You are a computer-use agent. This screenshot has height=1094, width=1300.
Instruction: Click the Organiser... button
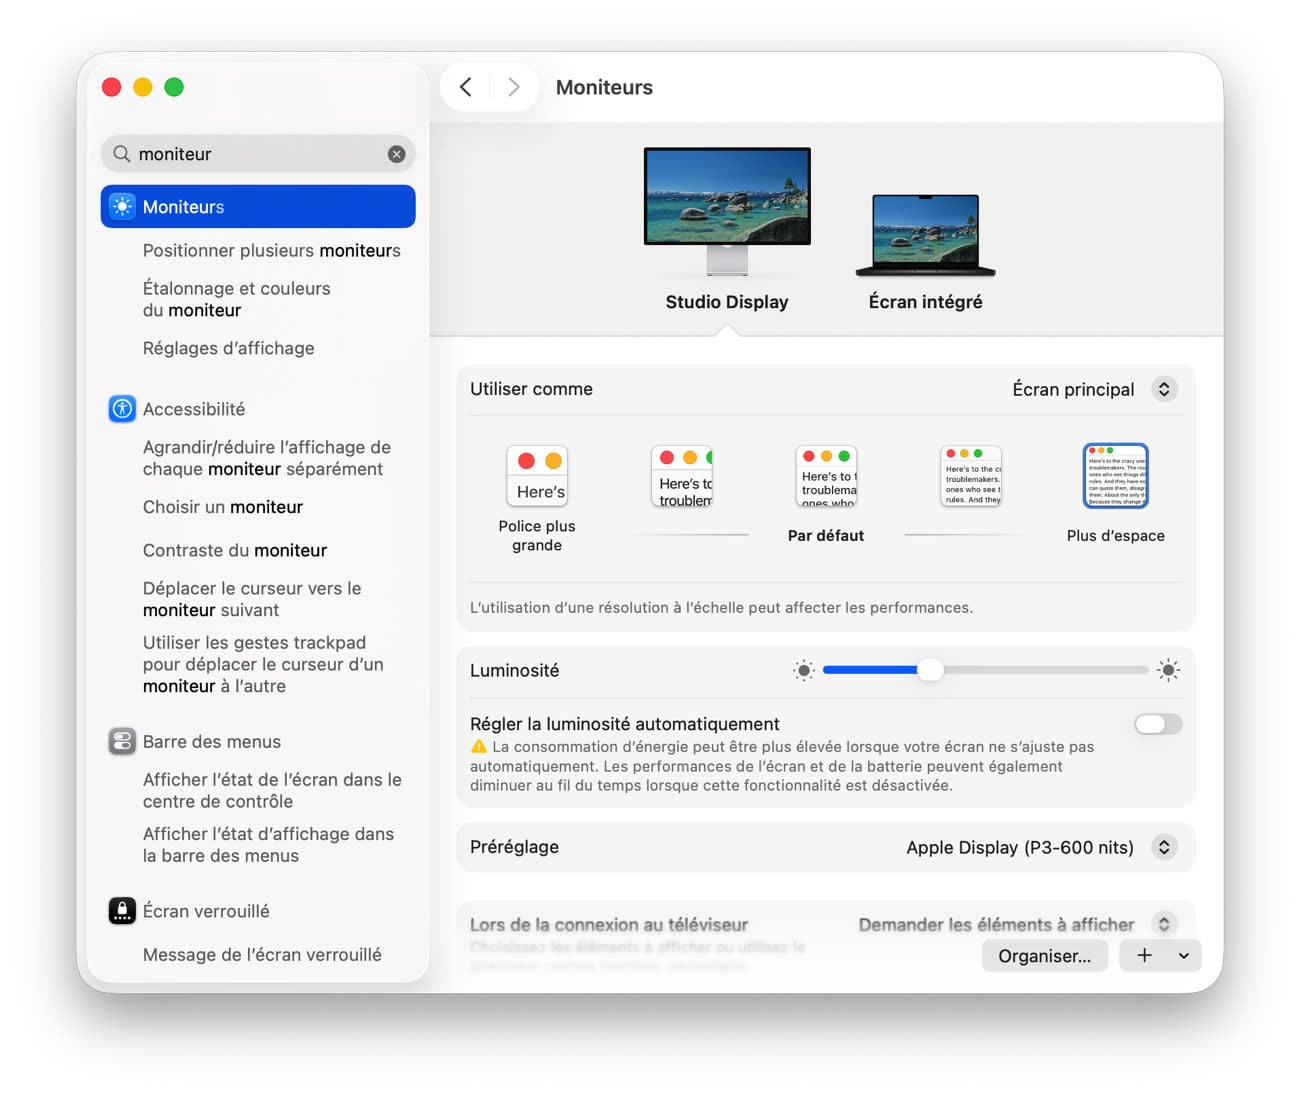tap(1044, 956)
